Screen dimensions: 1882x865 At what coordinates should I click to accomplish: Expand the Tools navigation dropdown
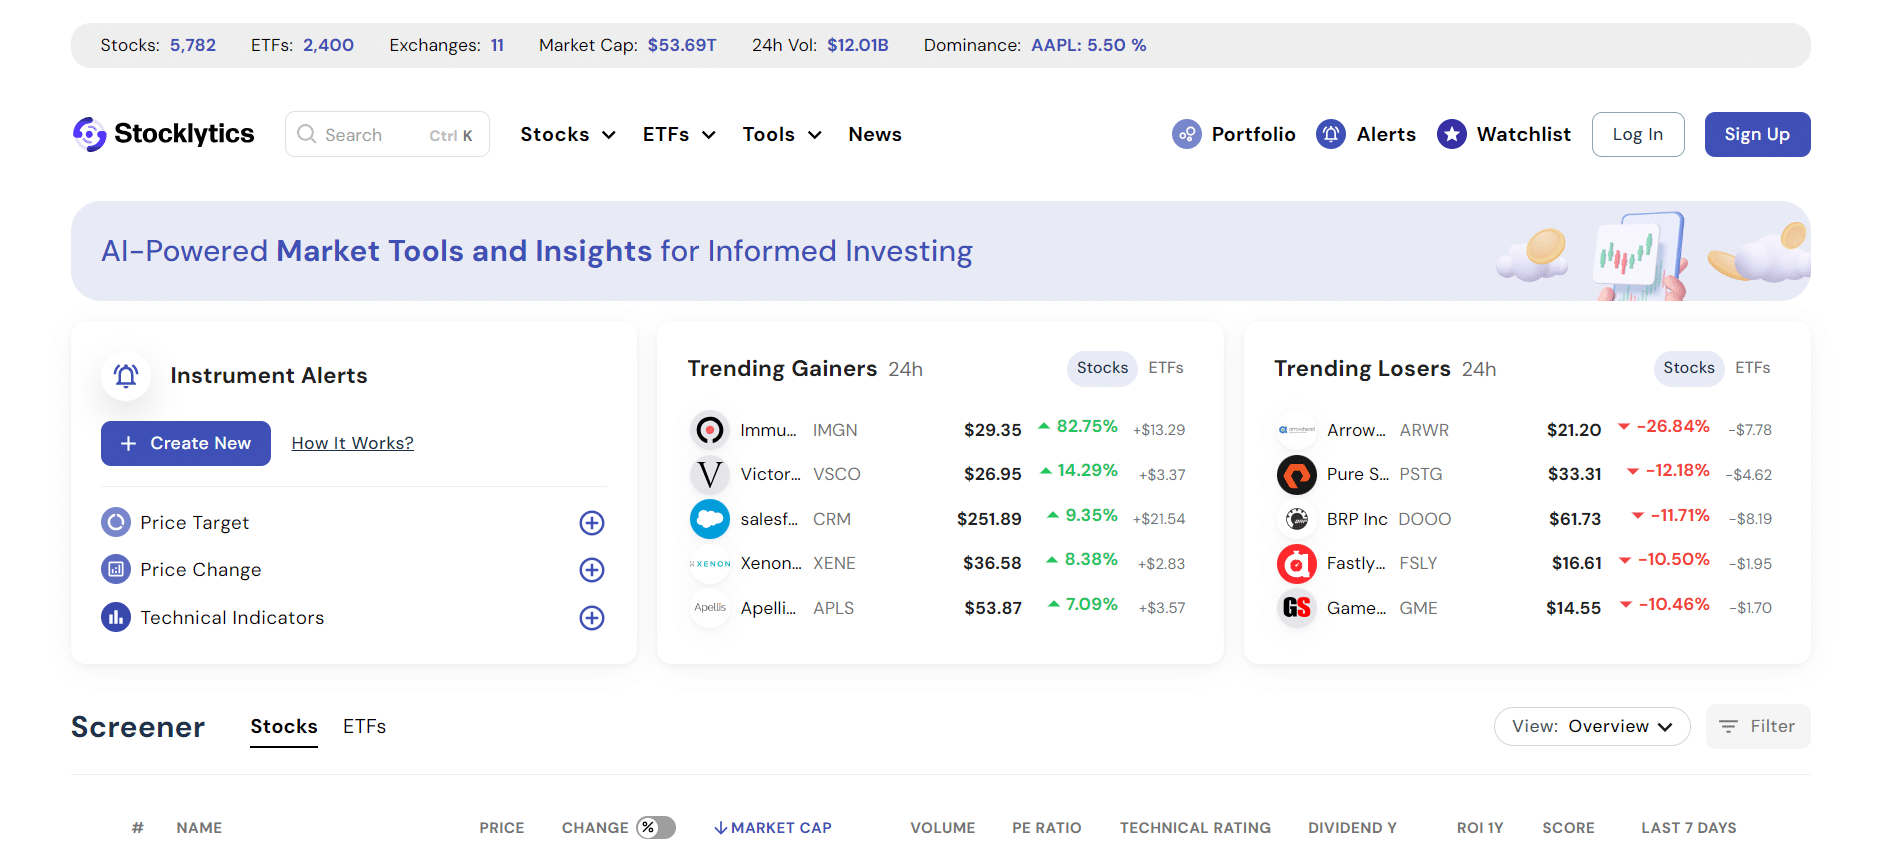pyautogui.click(x=781, y=135)
